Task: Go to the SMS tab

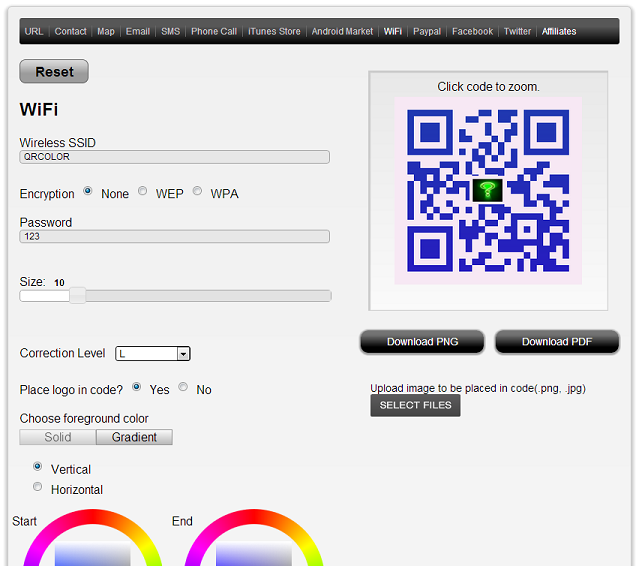Action: tap(170, 31)
